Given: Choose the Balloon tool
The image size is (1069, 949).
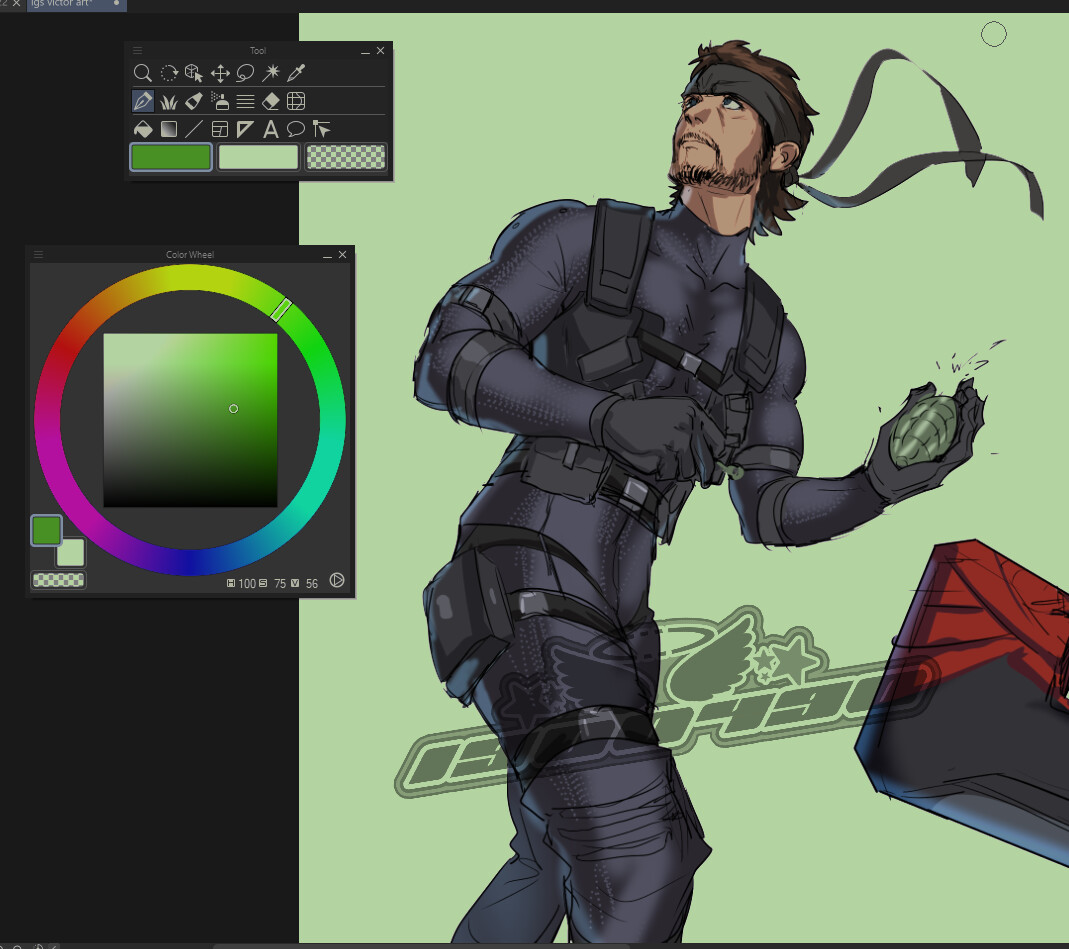Looking at the screenshot, I should pyautogui.click(x=296, y=128).
